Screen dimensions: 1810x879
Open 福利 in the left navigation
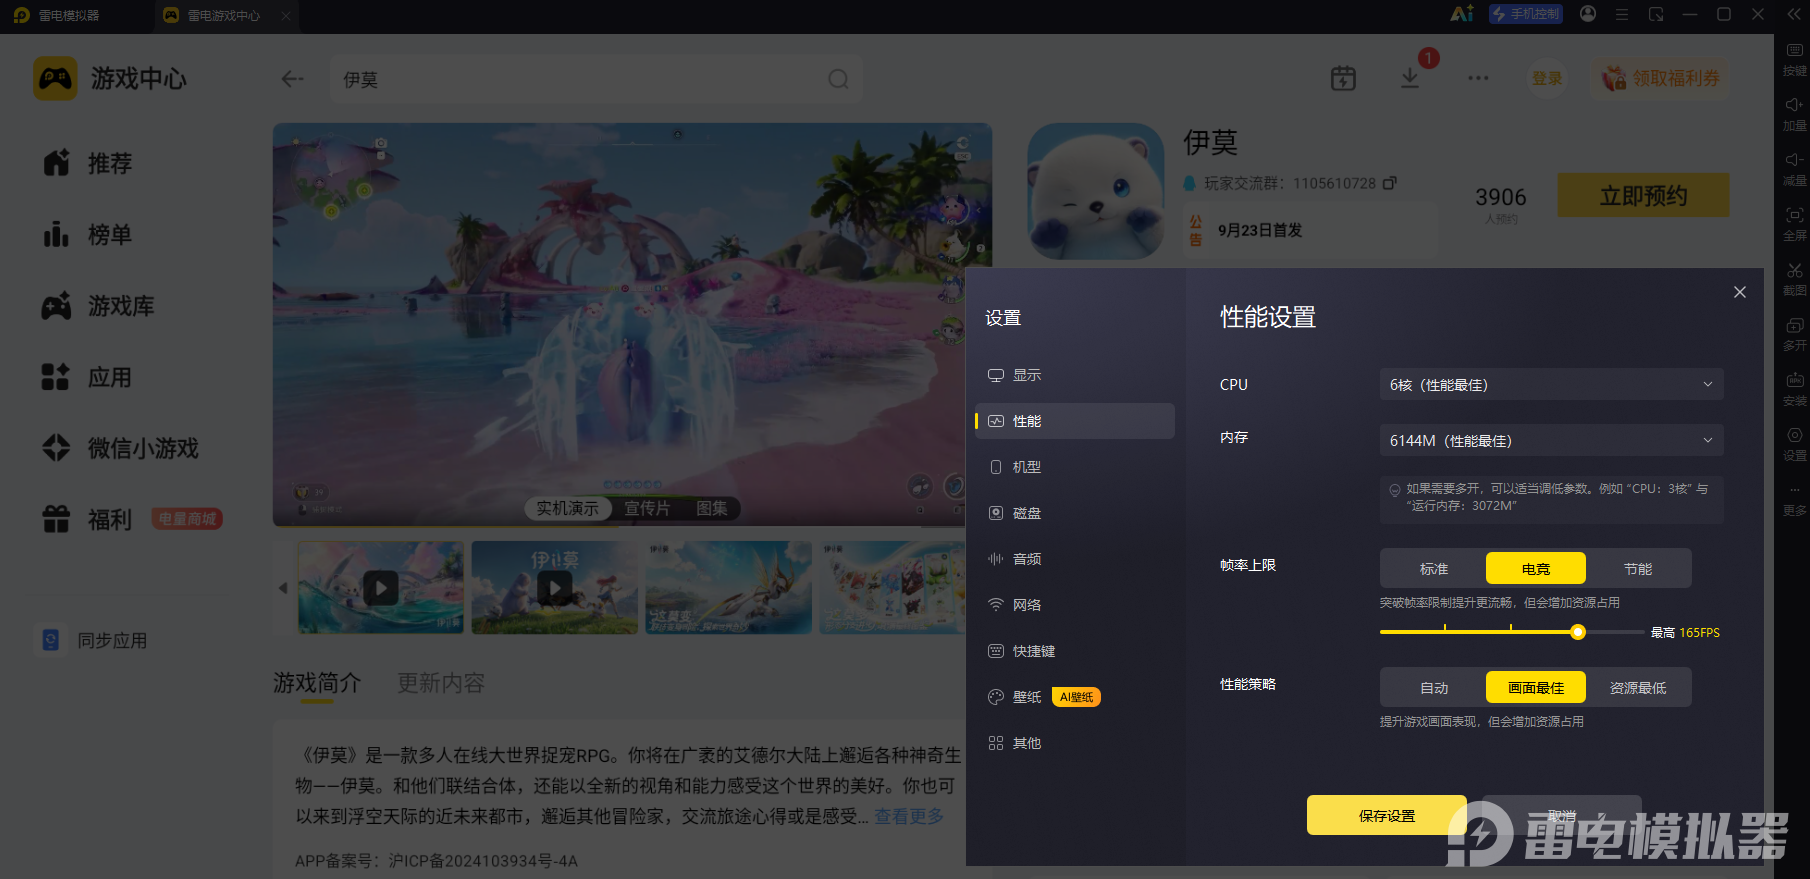(x=88, y=520)
